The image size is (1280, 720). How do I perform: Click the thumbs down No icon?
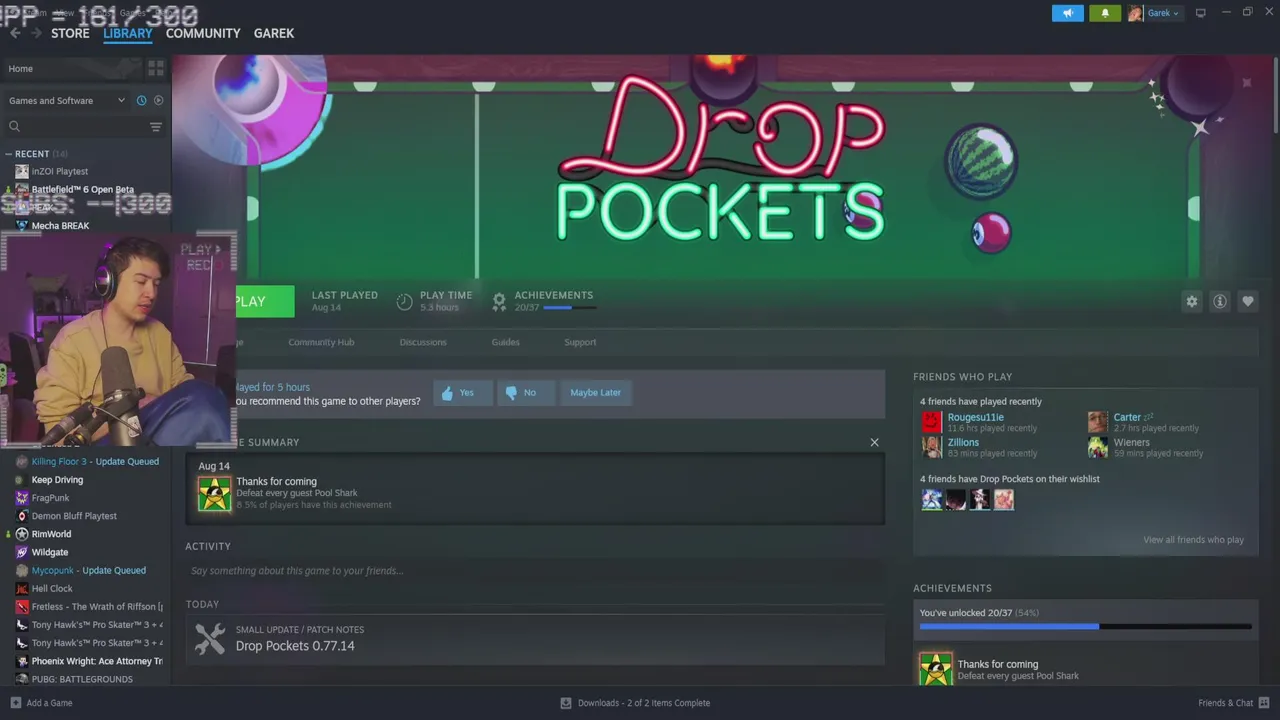pyautogui.click(x=511, y=393)
